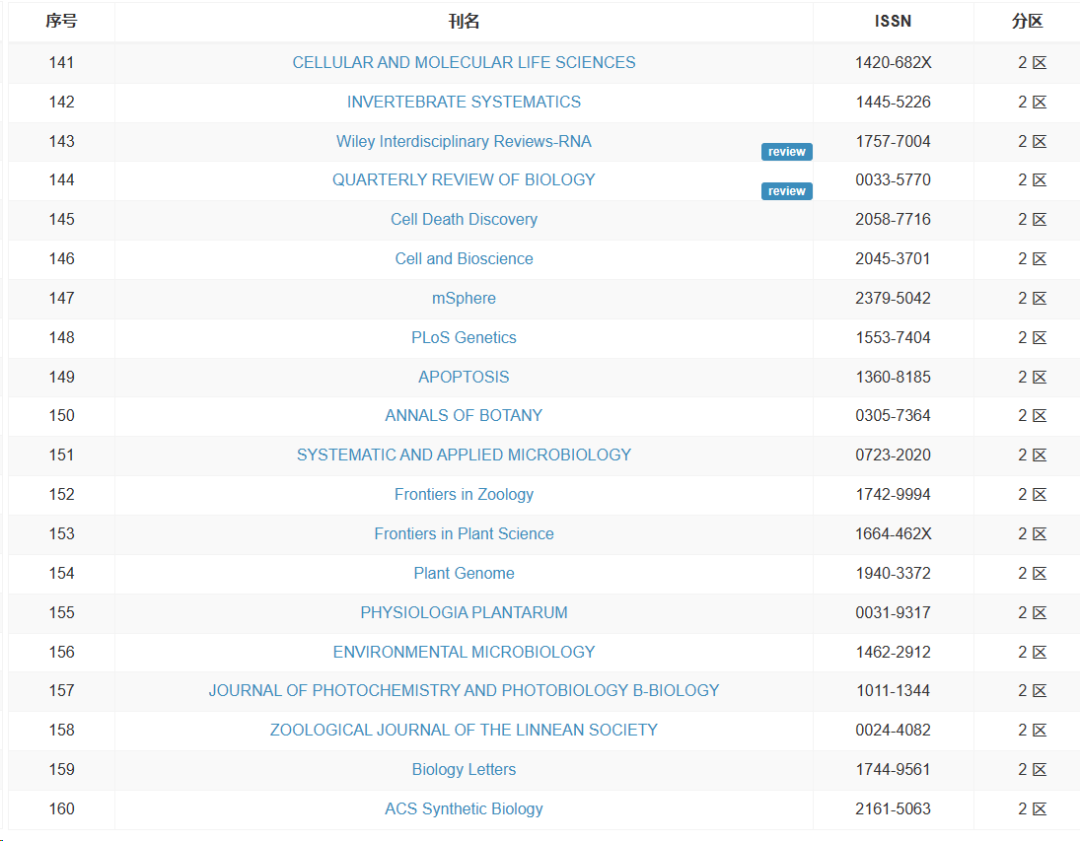
Task: Open PHYSIOLOGIA PLANTARUM journal link
Action: coord(464,612)
